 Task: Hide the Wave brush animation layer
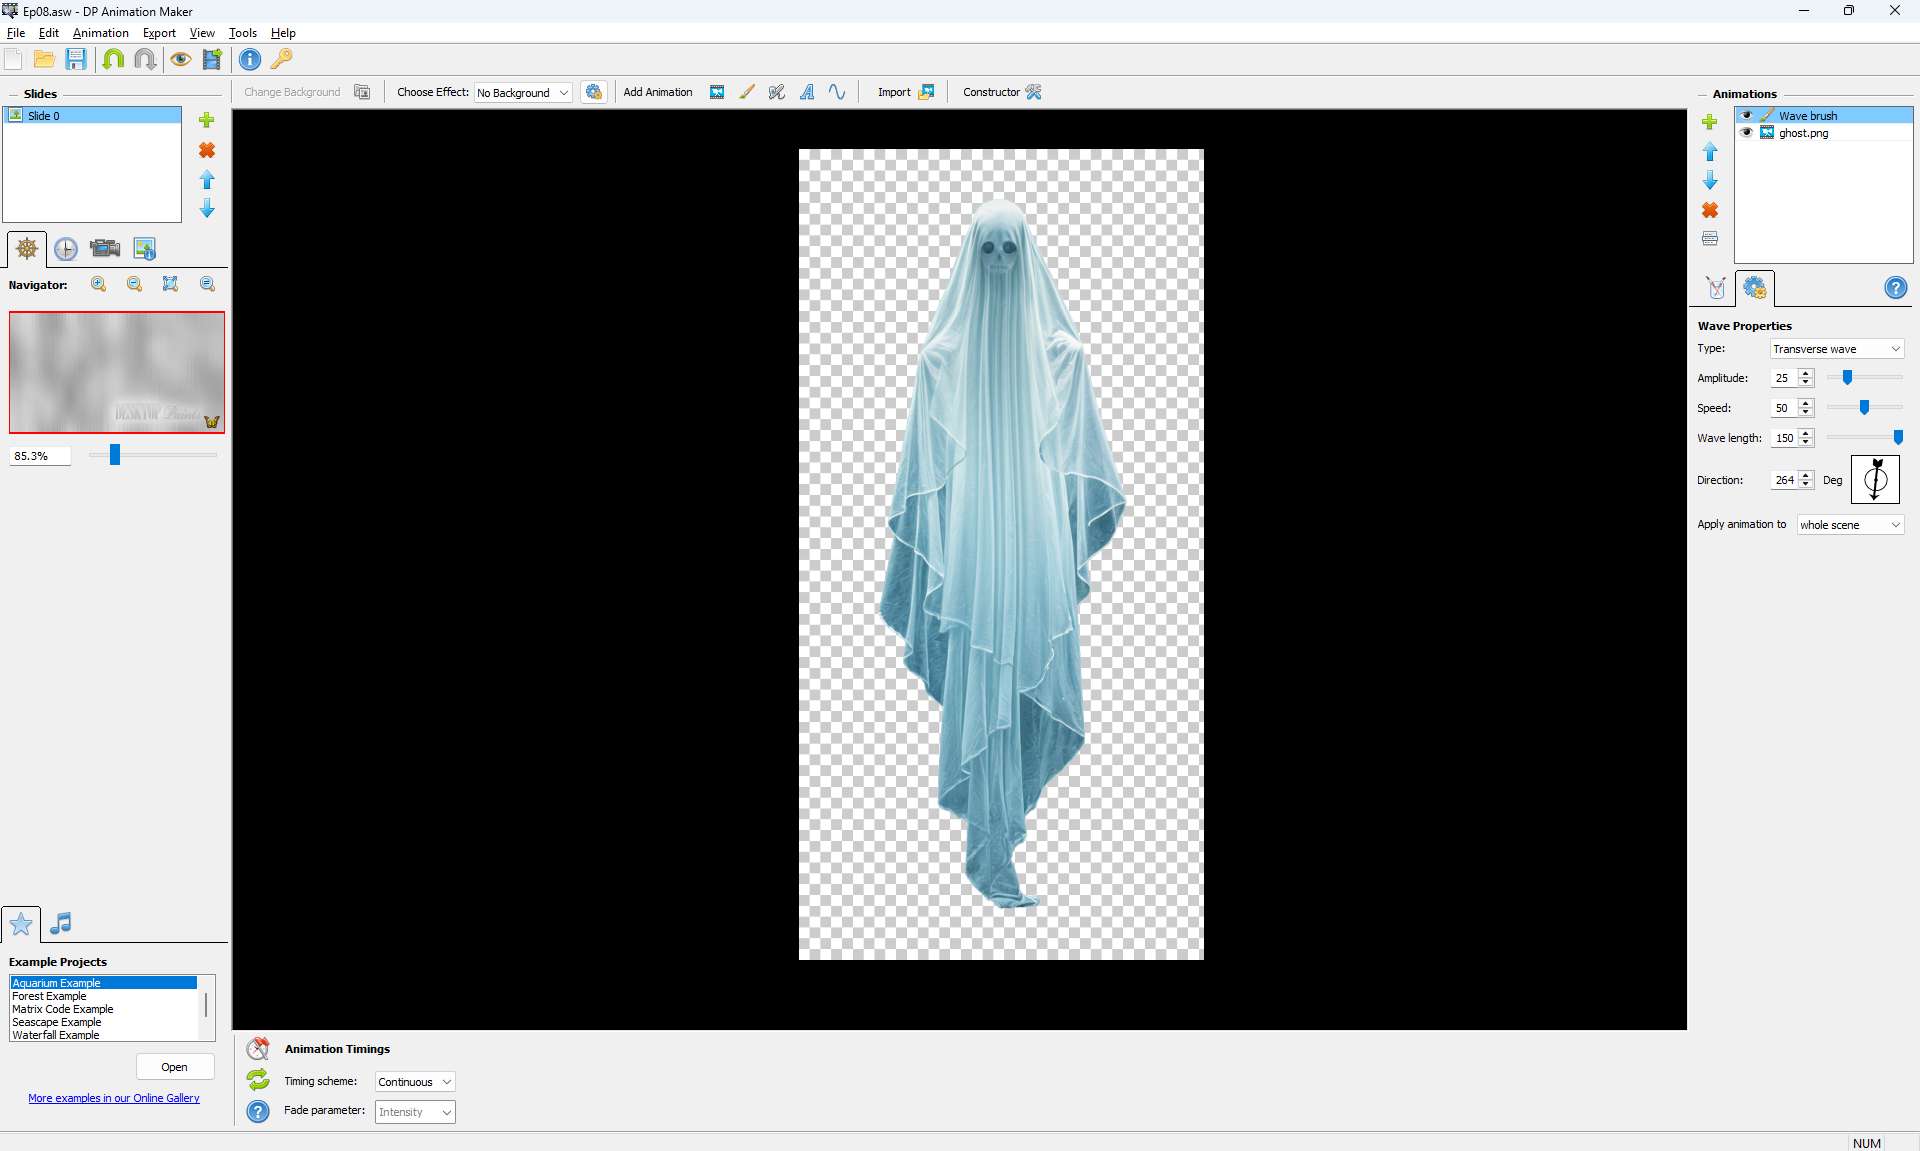click(1747, 116)
